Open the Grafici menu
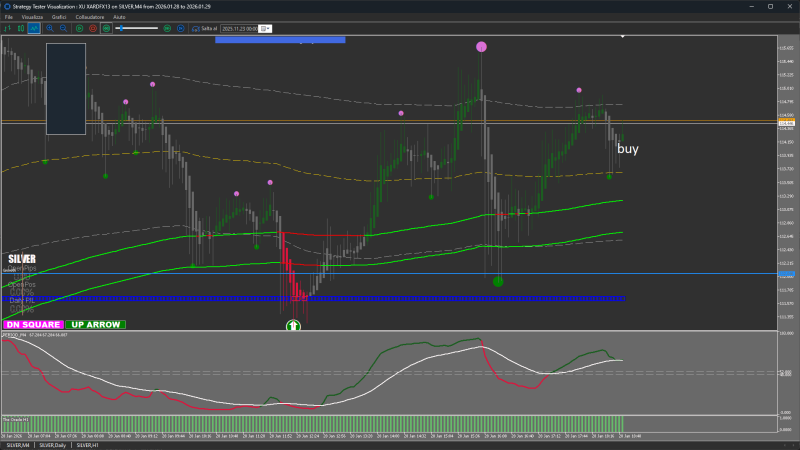Screen dimensions: 800x450 [x=59, y=17]
